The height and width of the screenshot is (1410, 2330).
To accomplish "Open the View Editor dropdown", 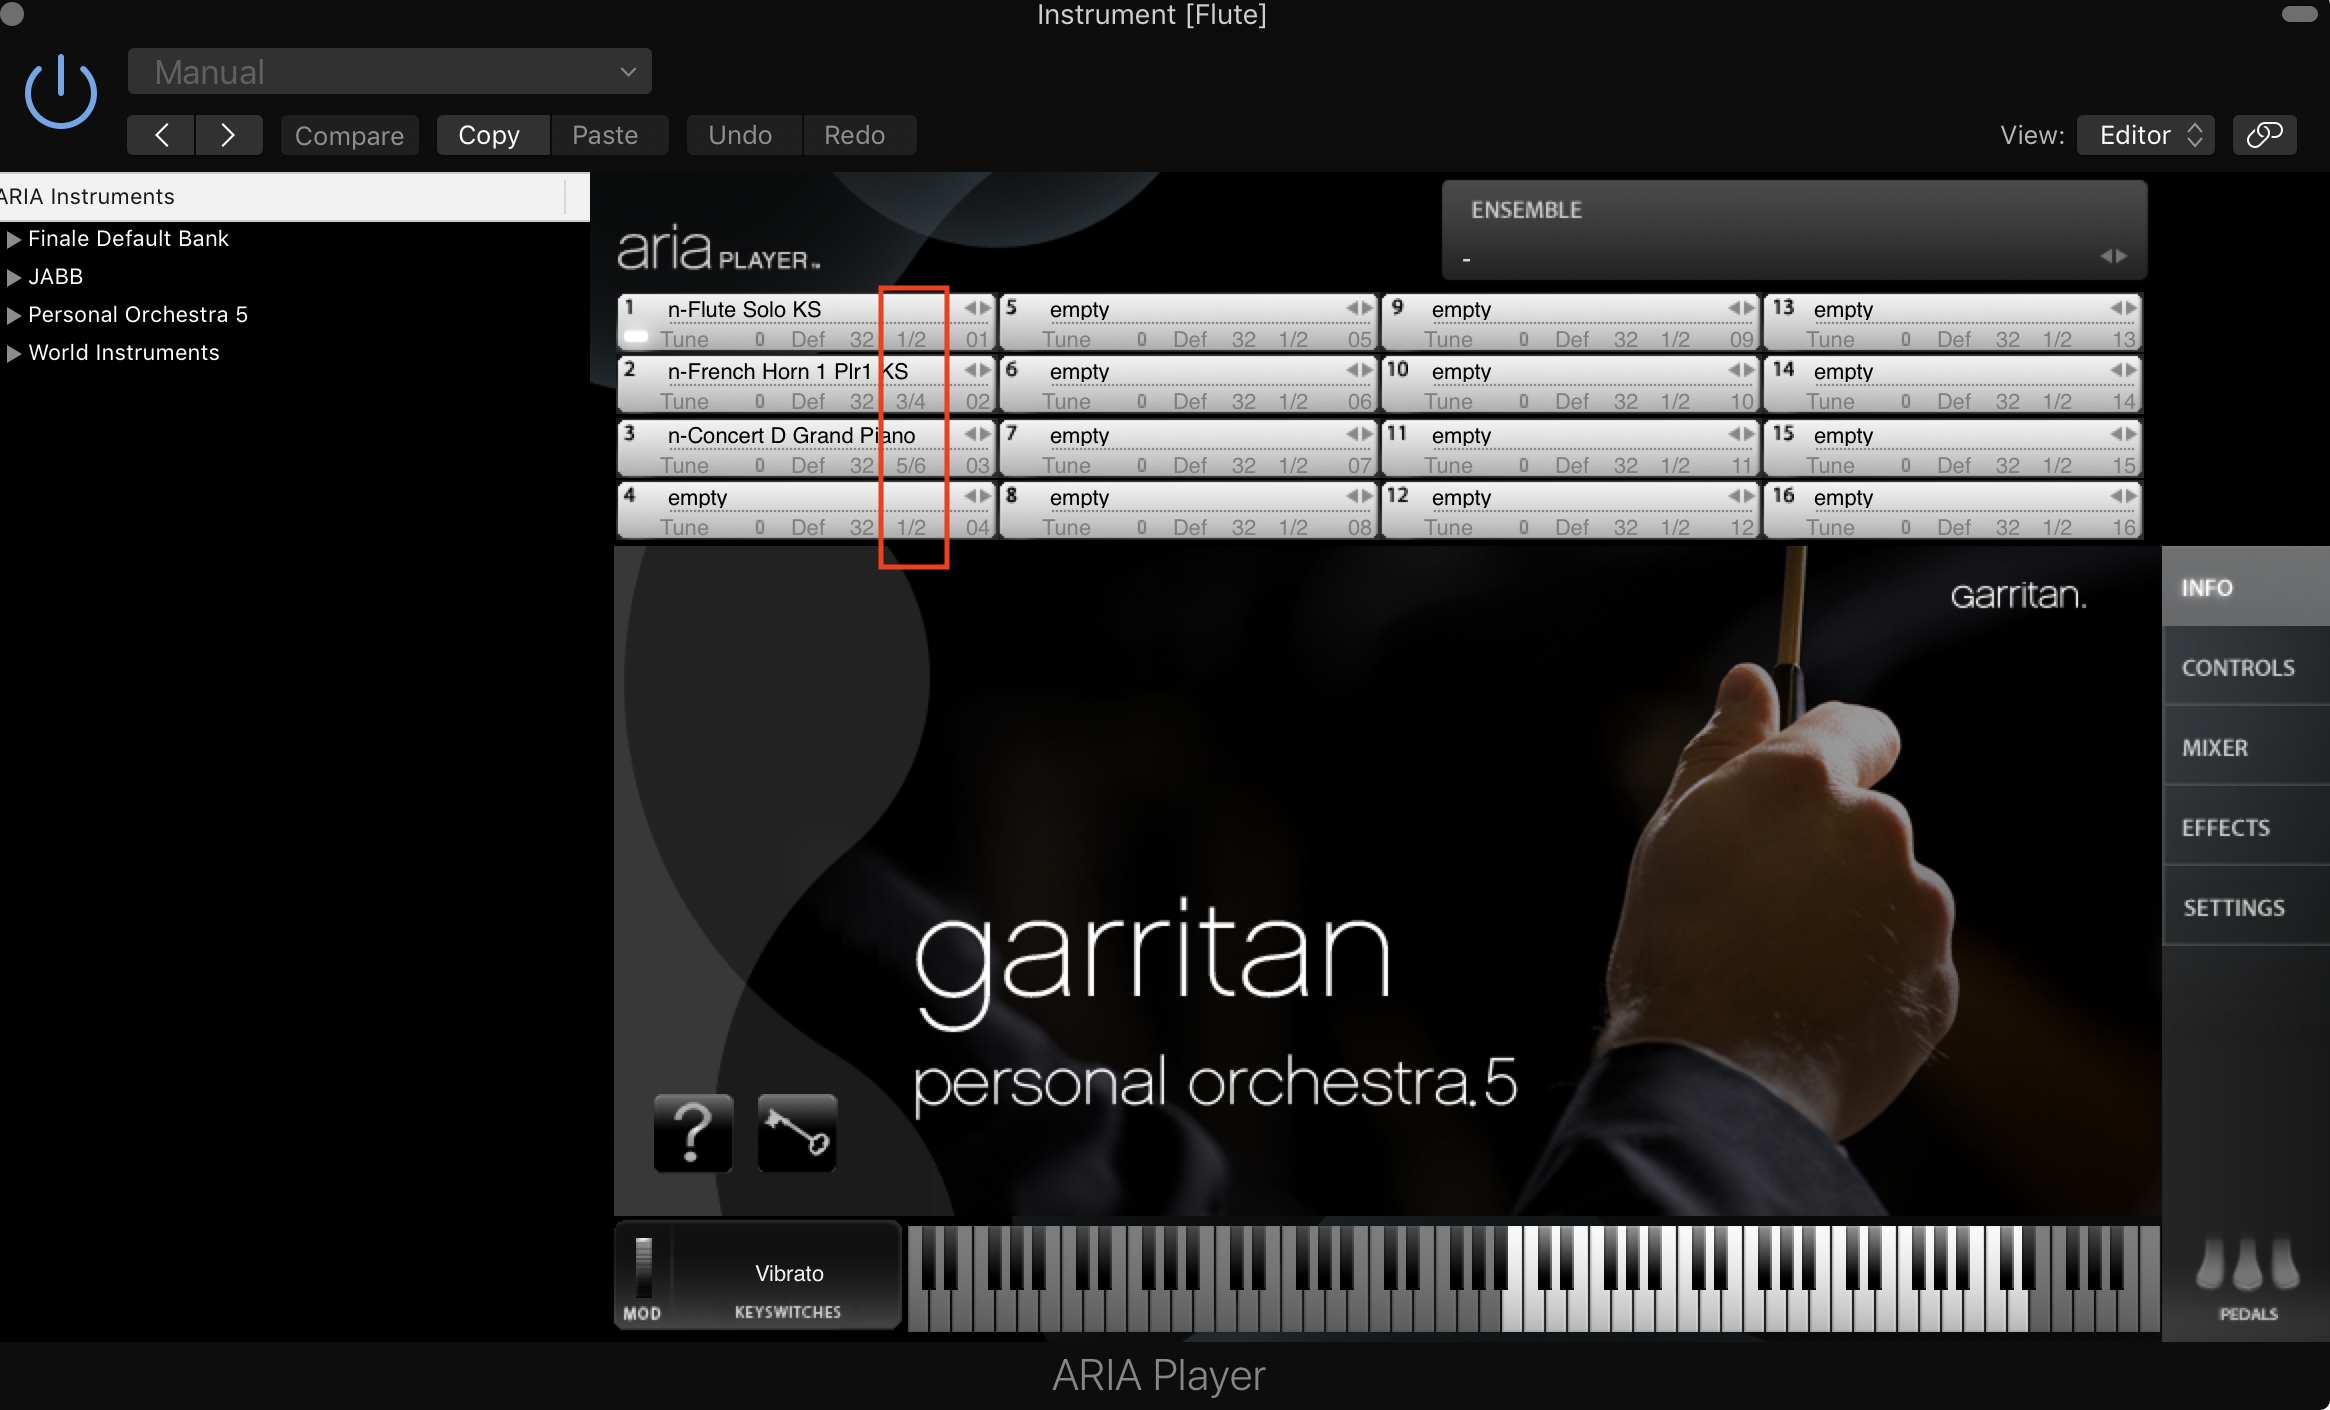I will tap(2146, 135).
